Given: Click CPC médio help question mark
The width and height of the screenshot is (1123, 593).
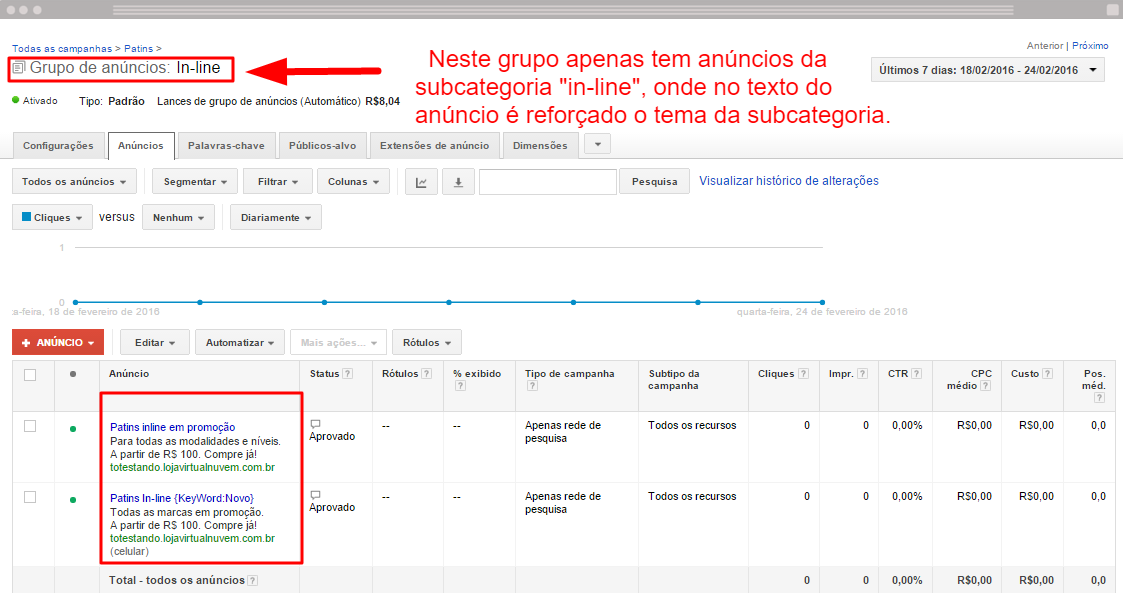Looking at the screenshot, I should 985,386.
